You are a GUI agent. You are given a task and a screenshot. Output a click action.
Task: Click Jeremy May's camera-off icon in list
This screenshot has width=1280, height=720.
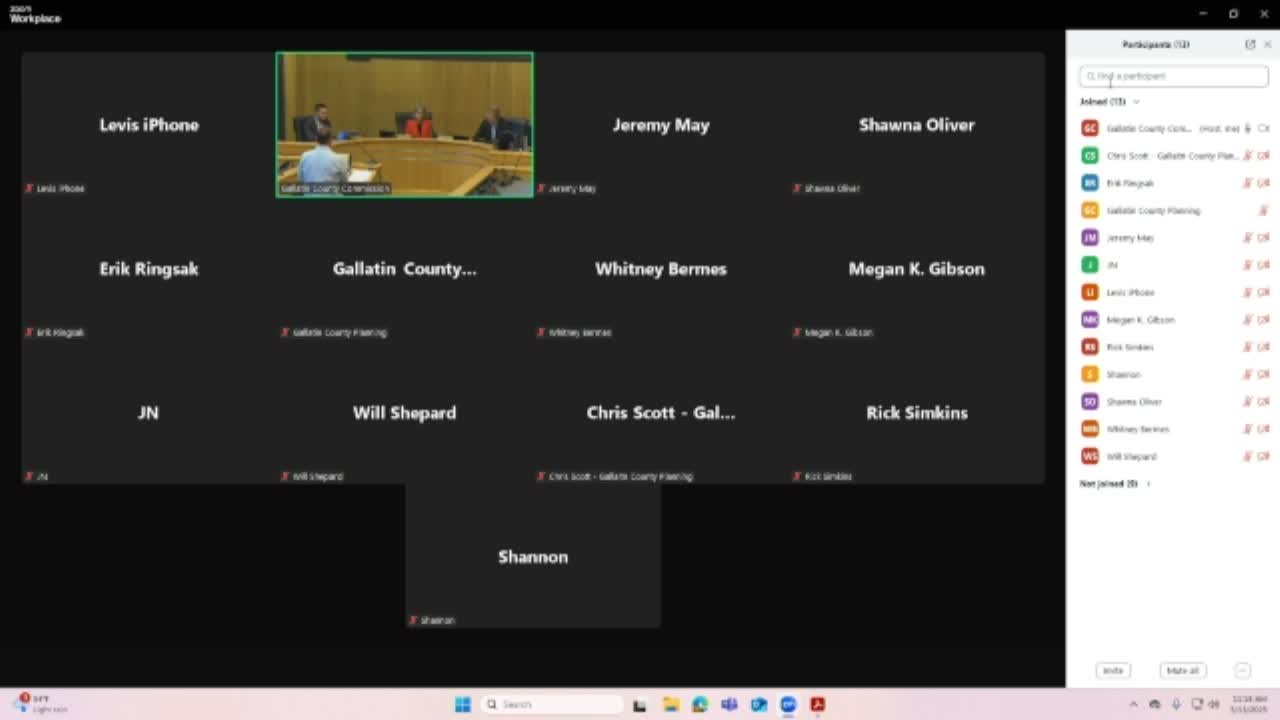(x=1263, y=238)
